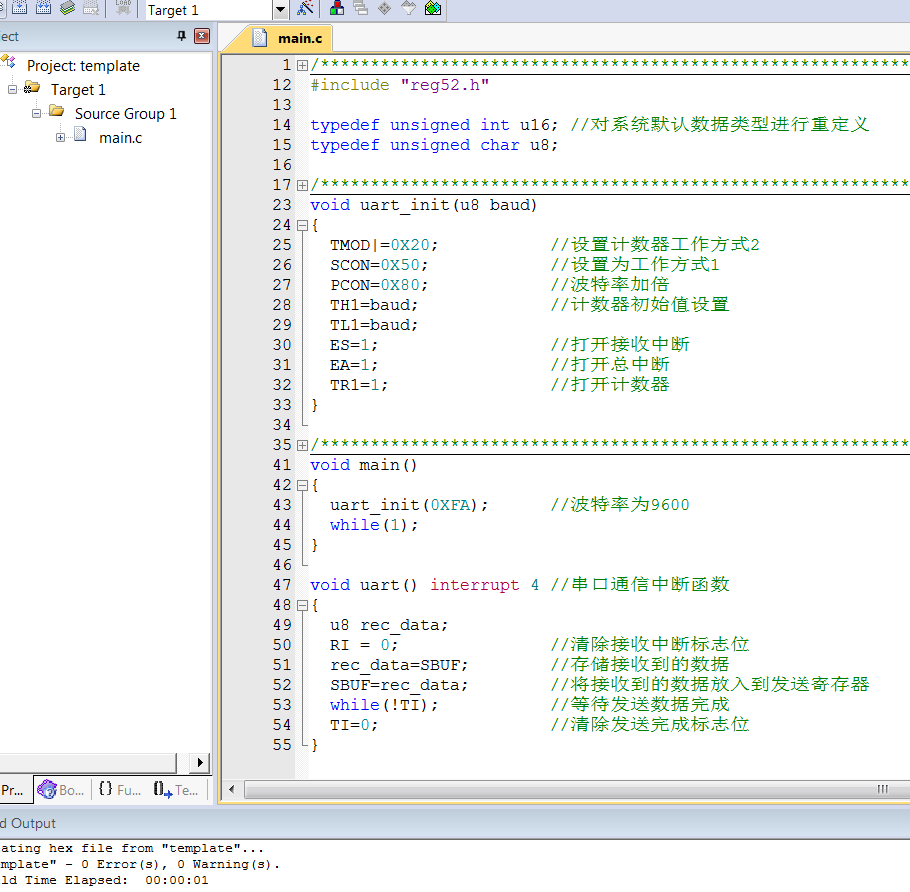Switch to the Books (Bo...) panel tab

(x=61, y=790)
